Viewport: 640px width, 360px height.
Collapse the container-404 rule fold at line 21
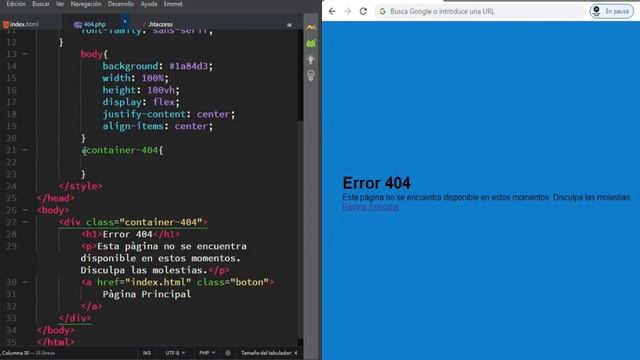click(x=25, y=150)
